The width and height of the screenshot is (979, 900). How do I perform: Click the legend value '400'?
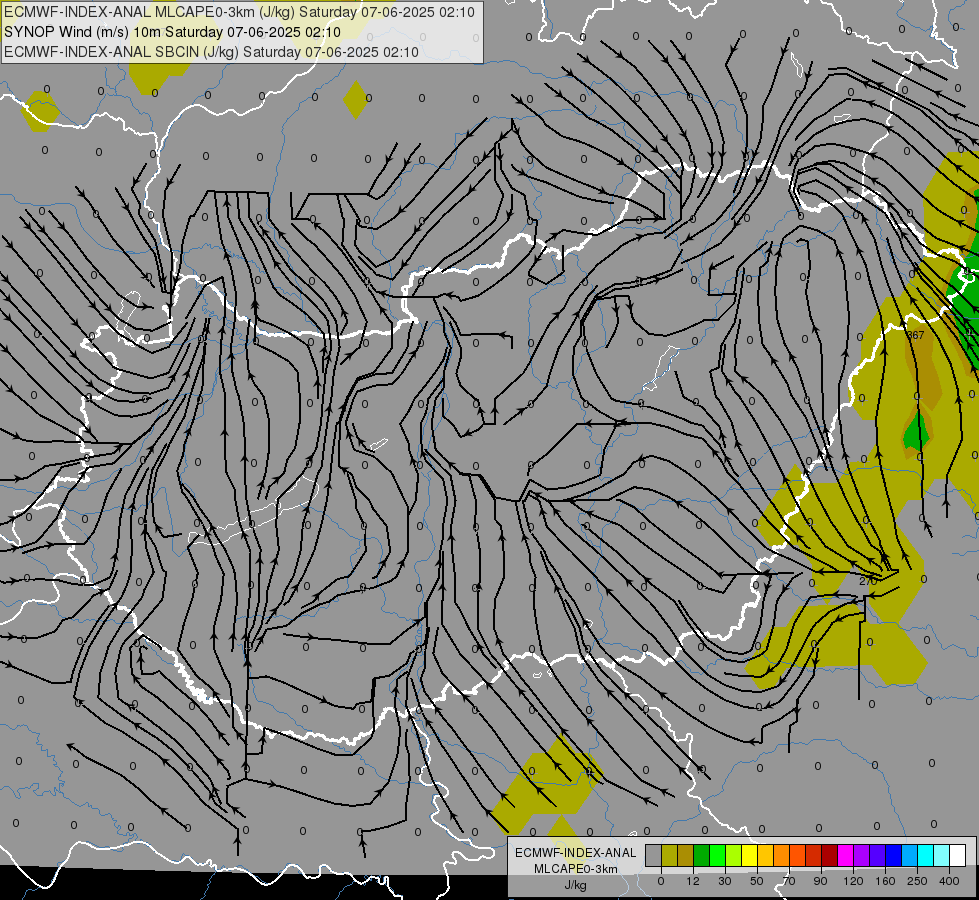pyautogui.click(x=949, y=881)
